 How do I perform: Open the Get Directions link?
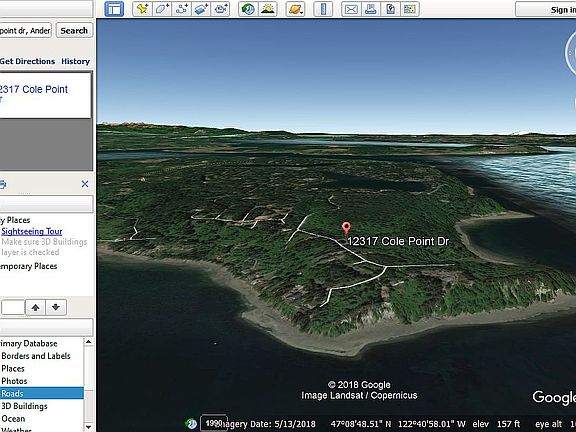click(x=28, y=61)
